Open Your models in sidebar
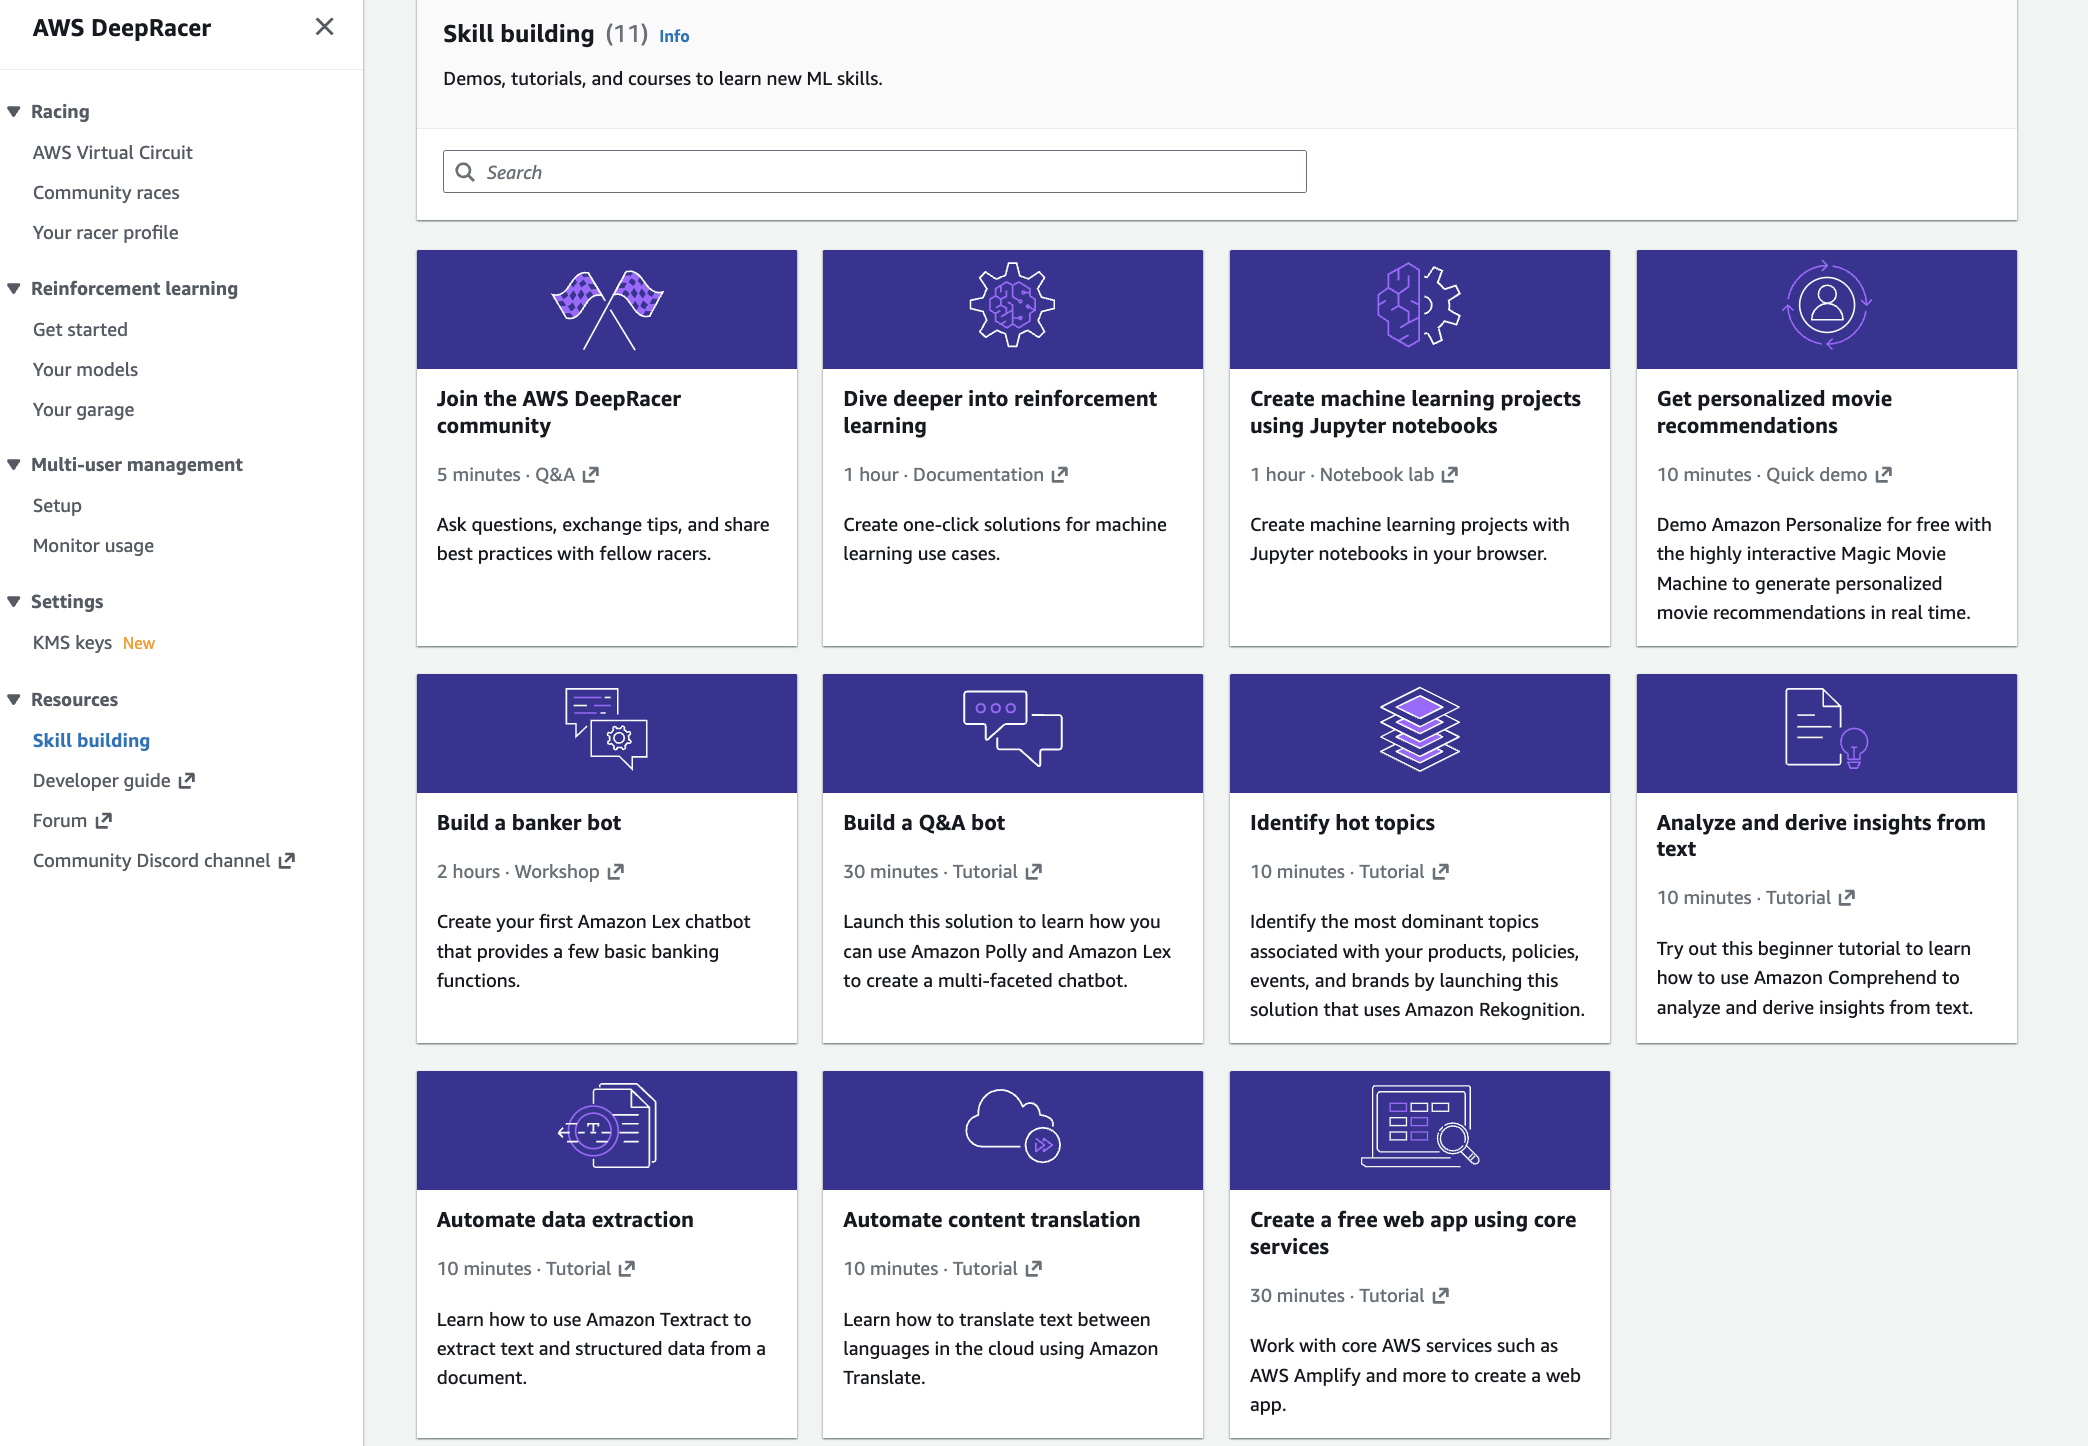Screen dimensions: 2088x1446 [x=85, y=369]
